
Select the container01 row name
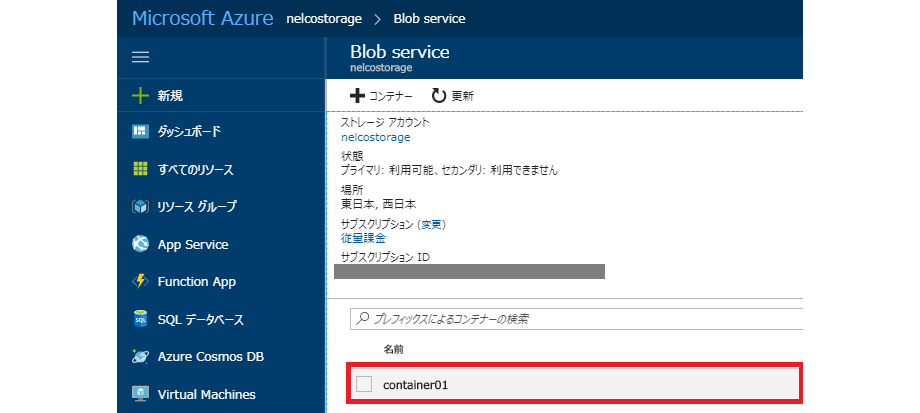coord(415,385)
